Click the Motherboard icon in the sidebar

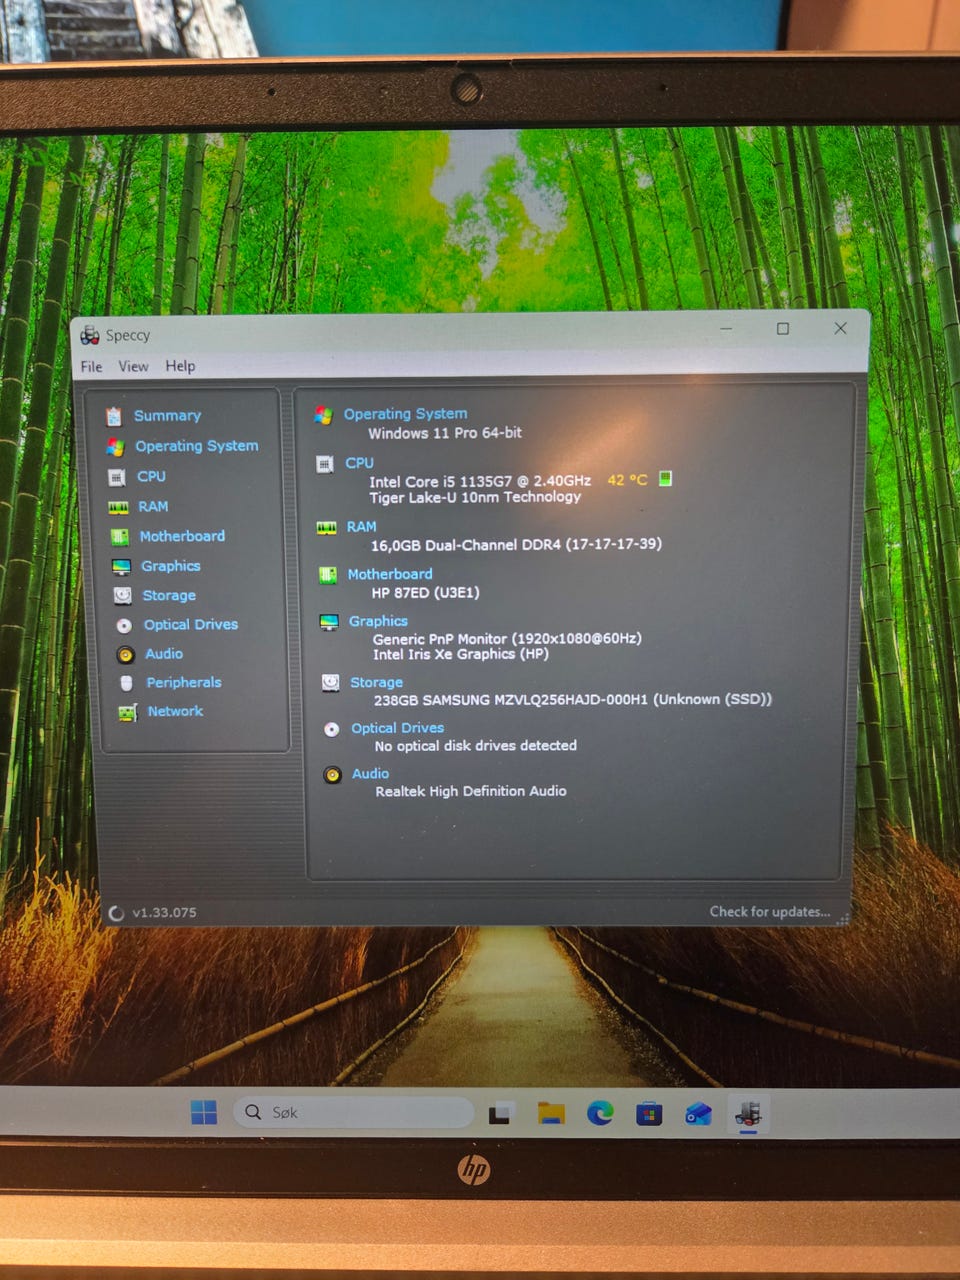[x=120, y=537]
